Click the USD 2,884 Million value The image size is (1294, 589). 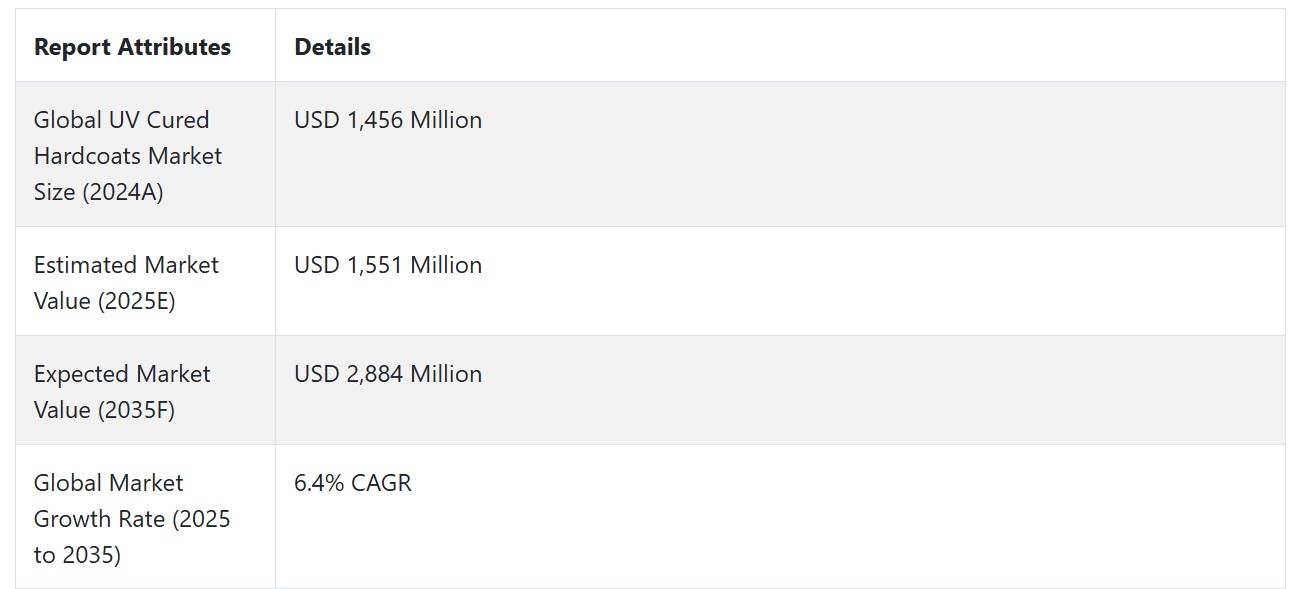tap(388, 374)
